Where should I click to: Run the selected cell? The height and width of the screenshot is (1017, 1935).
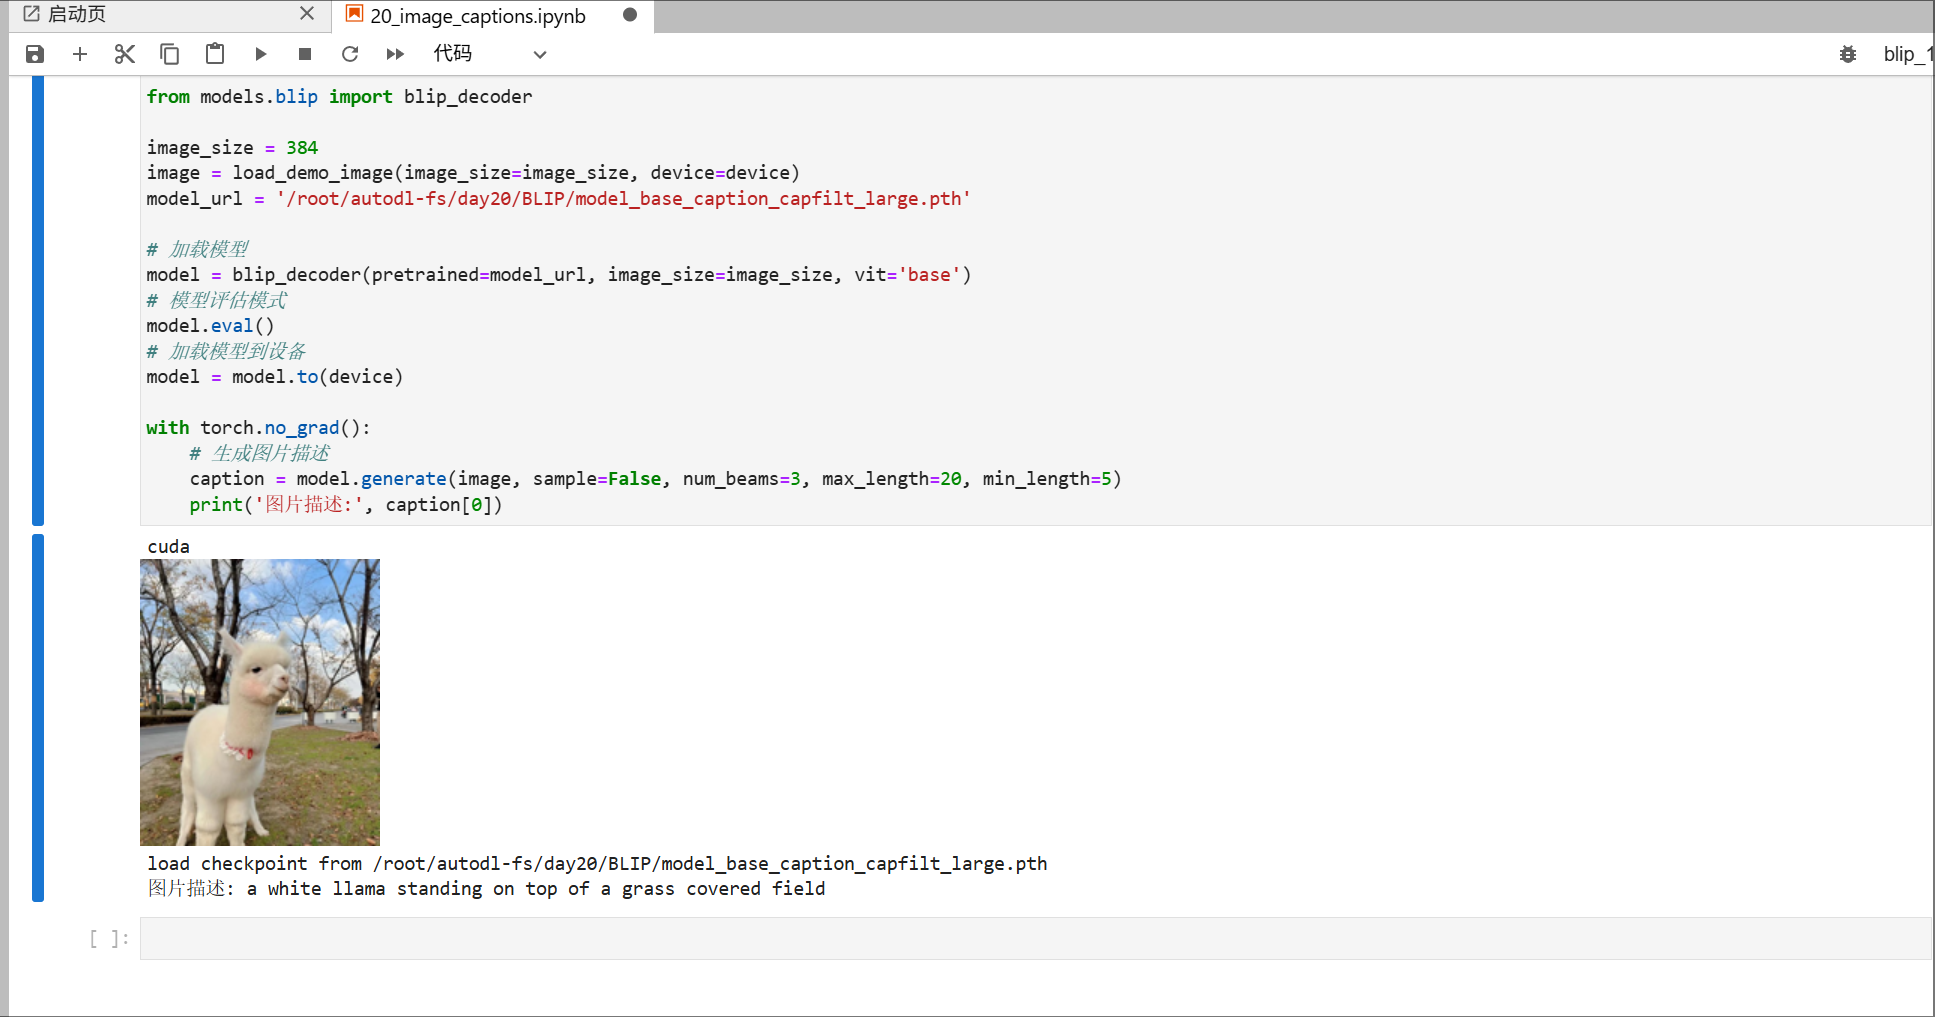point(260,54)
